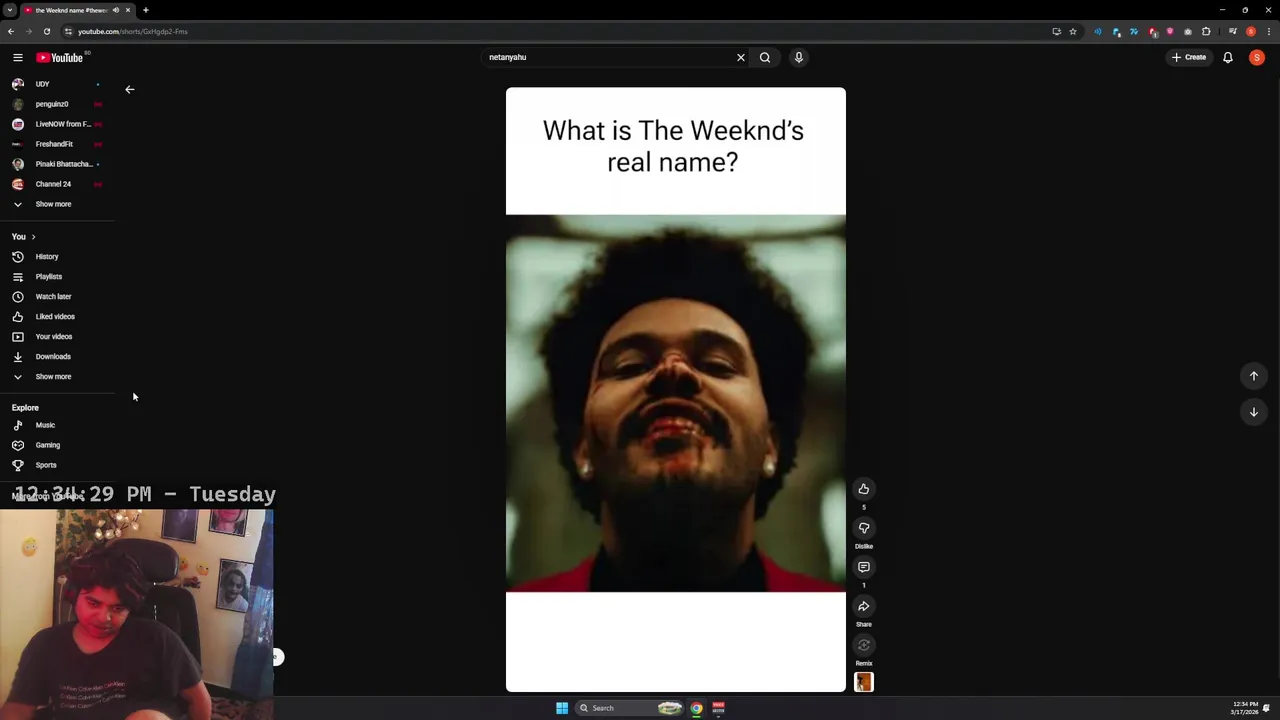1280x720 pixels.
Task: Go back using the arrow beside the sidebar
Action: [129, 90]
